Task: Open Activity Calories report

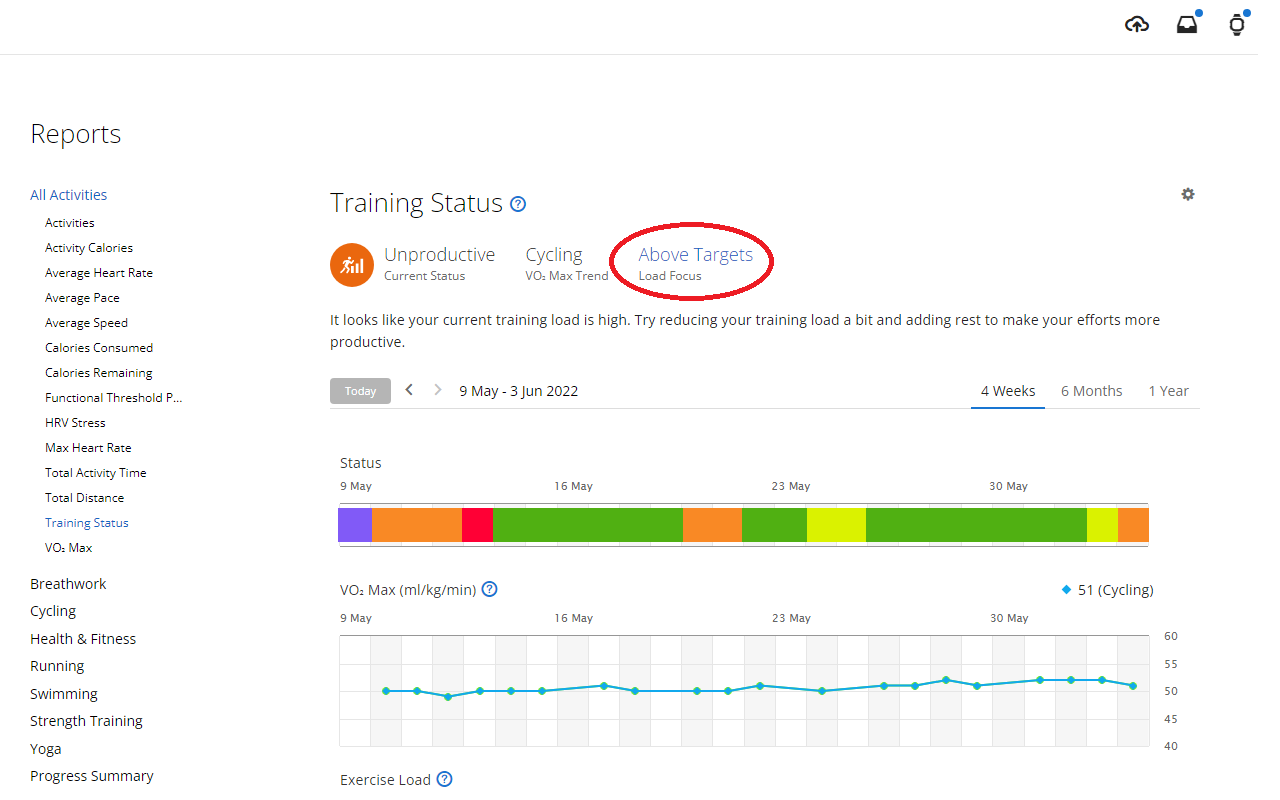Action: click(89, 248)
